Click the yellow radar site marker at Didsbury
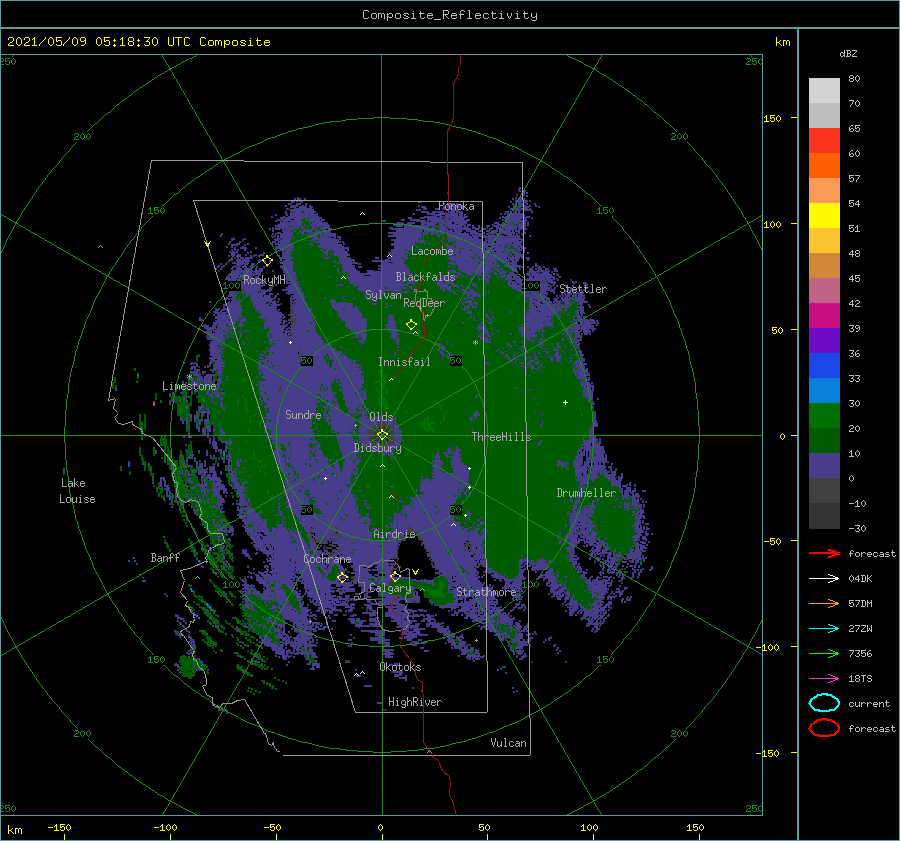This screenshot has width=900, height=841. (x=382, y=435)
